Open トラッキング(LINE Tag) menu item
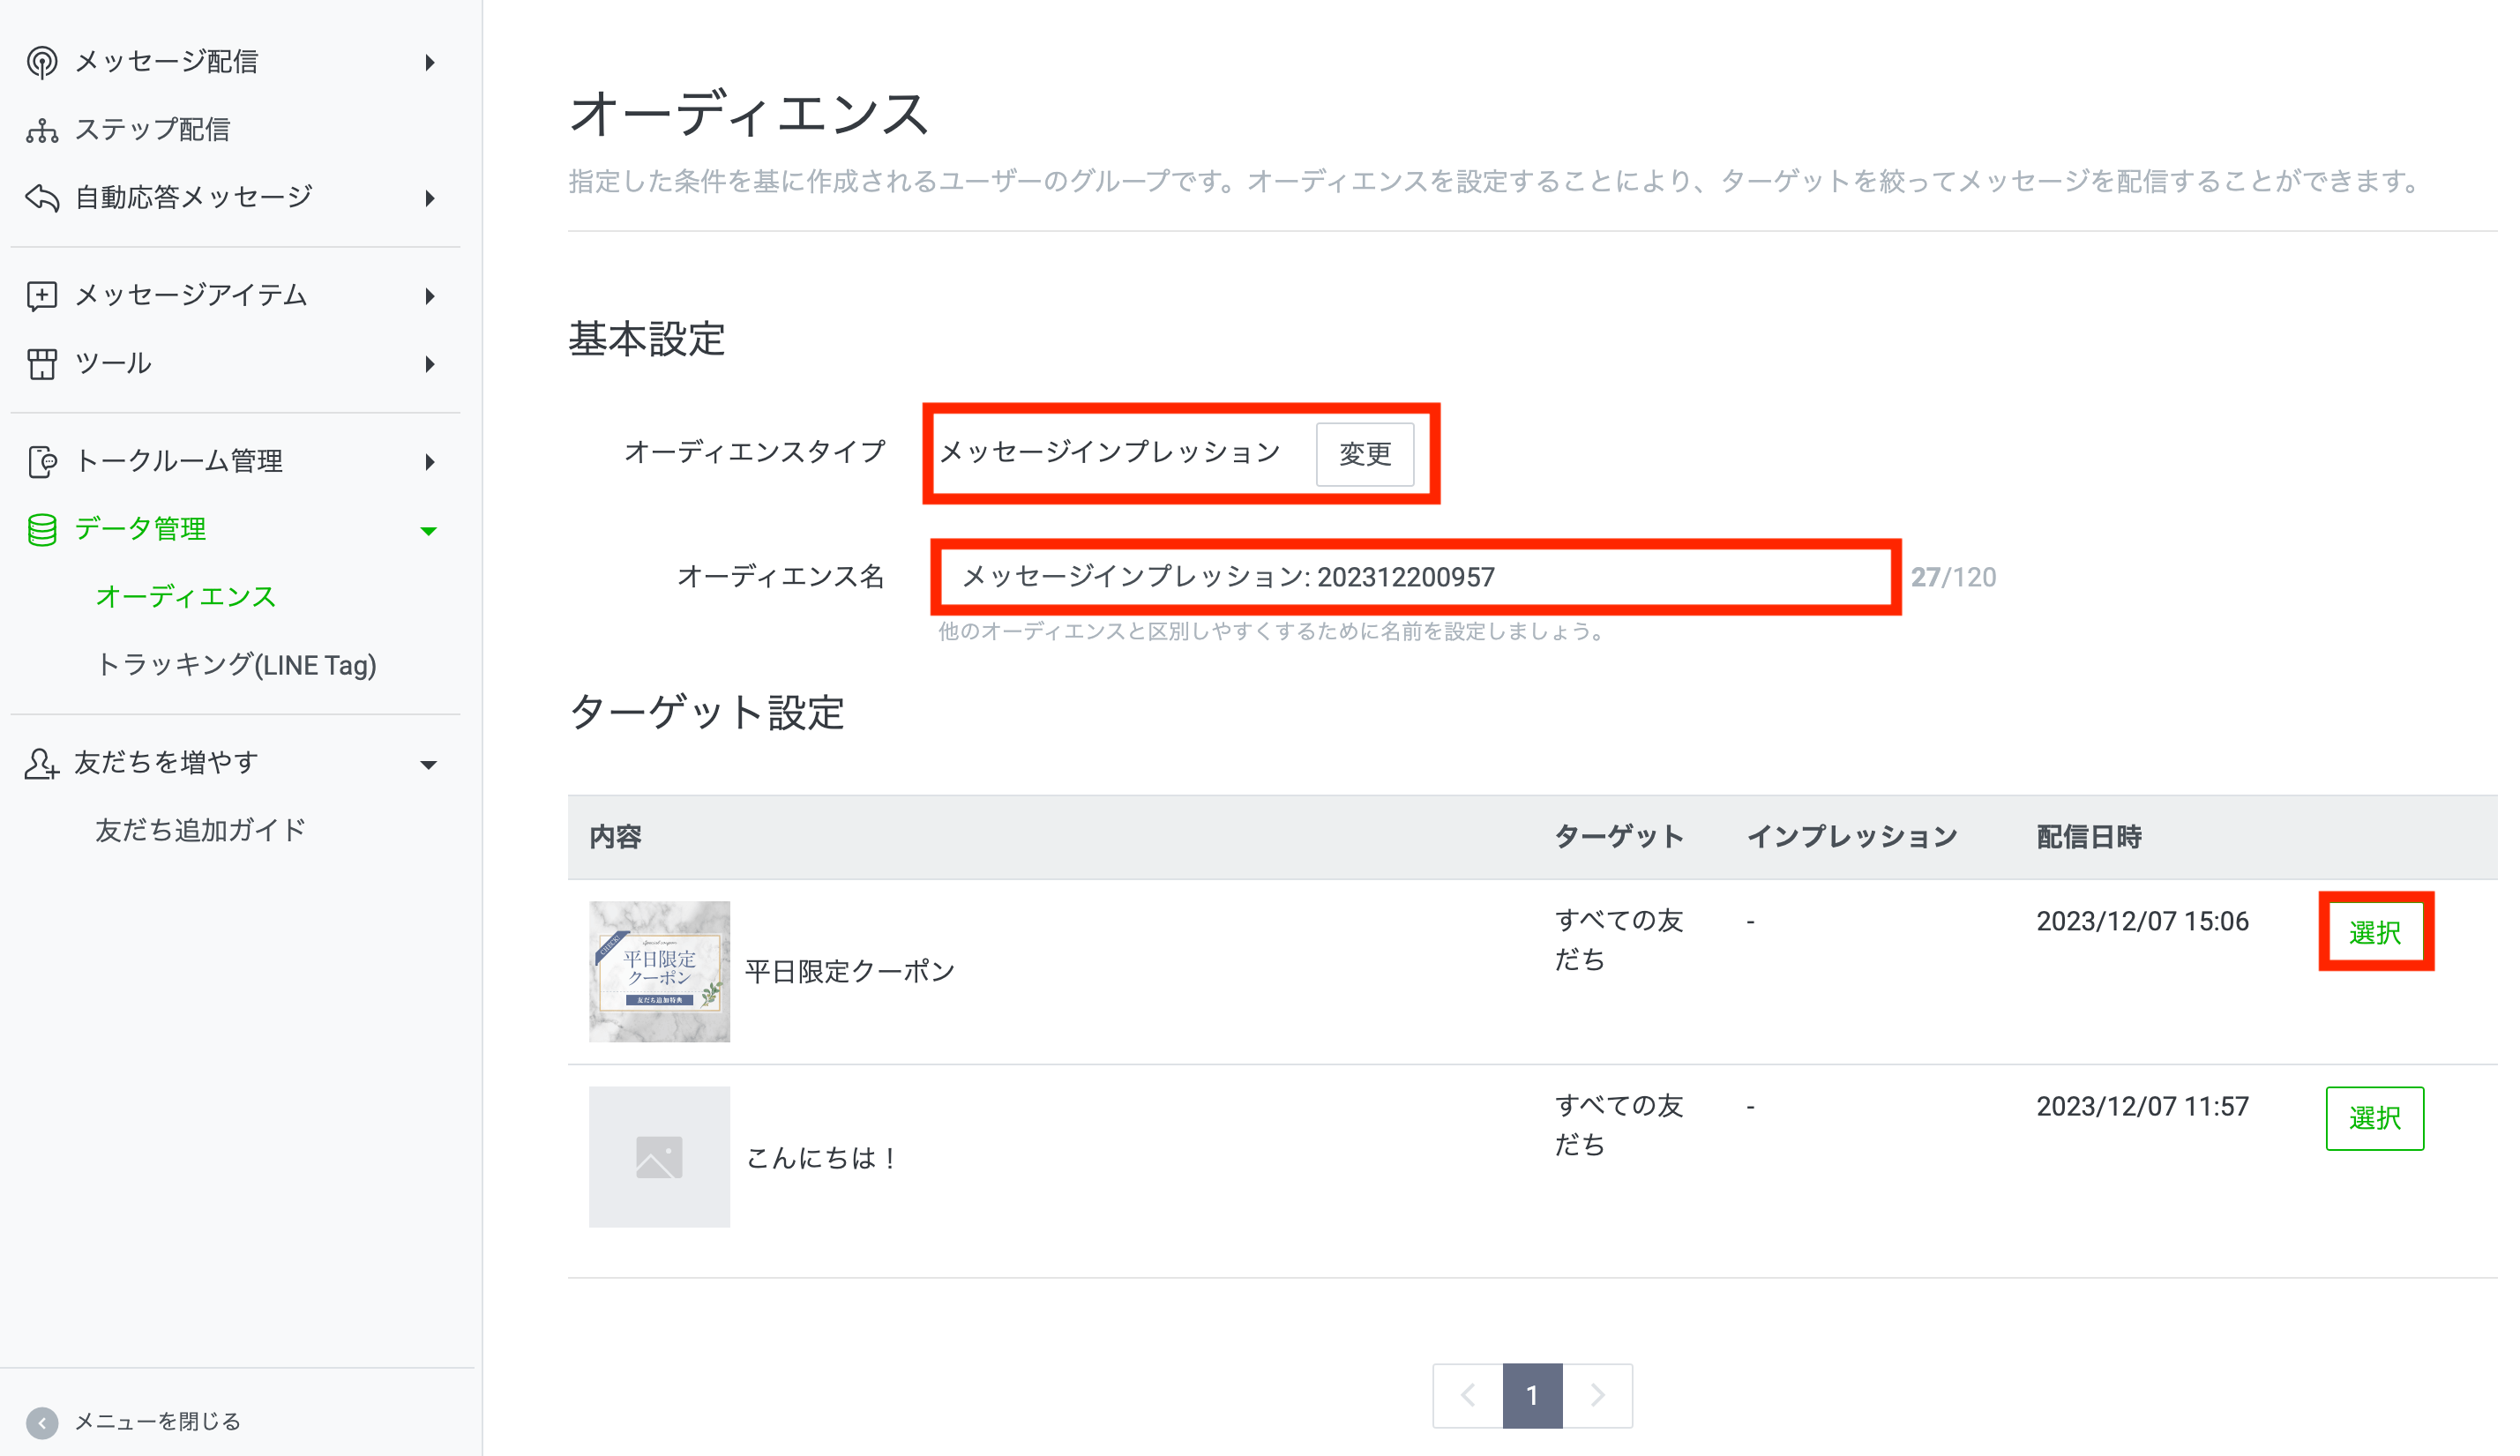2520x1456 pixels. pos(235,665)
